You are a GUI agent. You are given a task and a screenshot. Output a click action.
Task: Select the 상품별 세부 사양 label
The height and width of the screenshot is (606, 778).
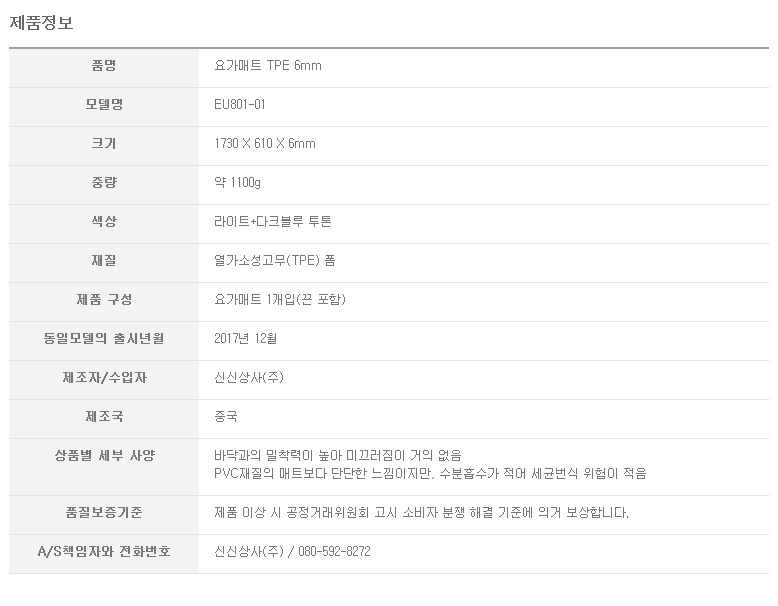click(x=103, y=456)
